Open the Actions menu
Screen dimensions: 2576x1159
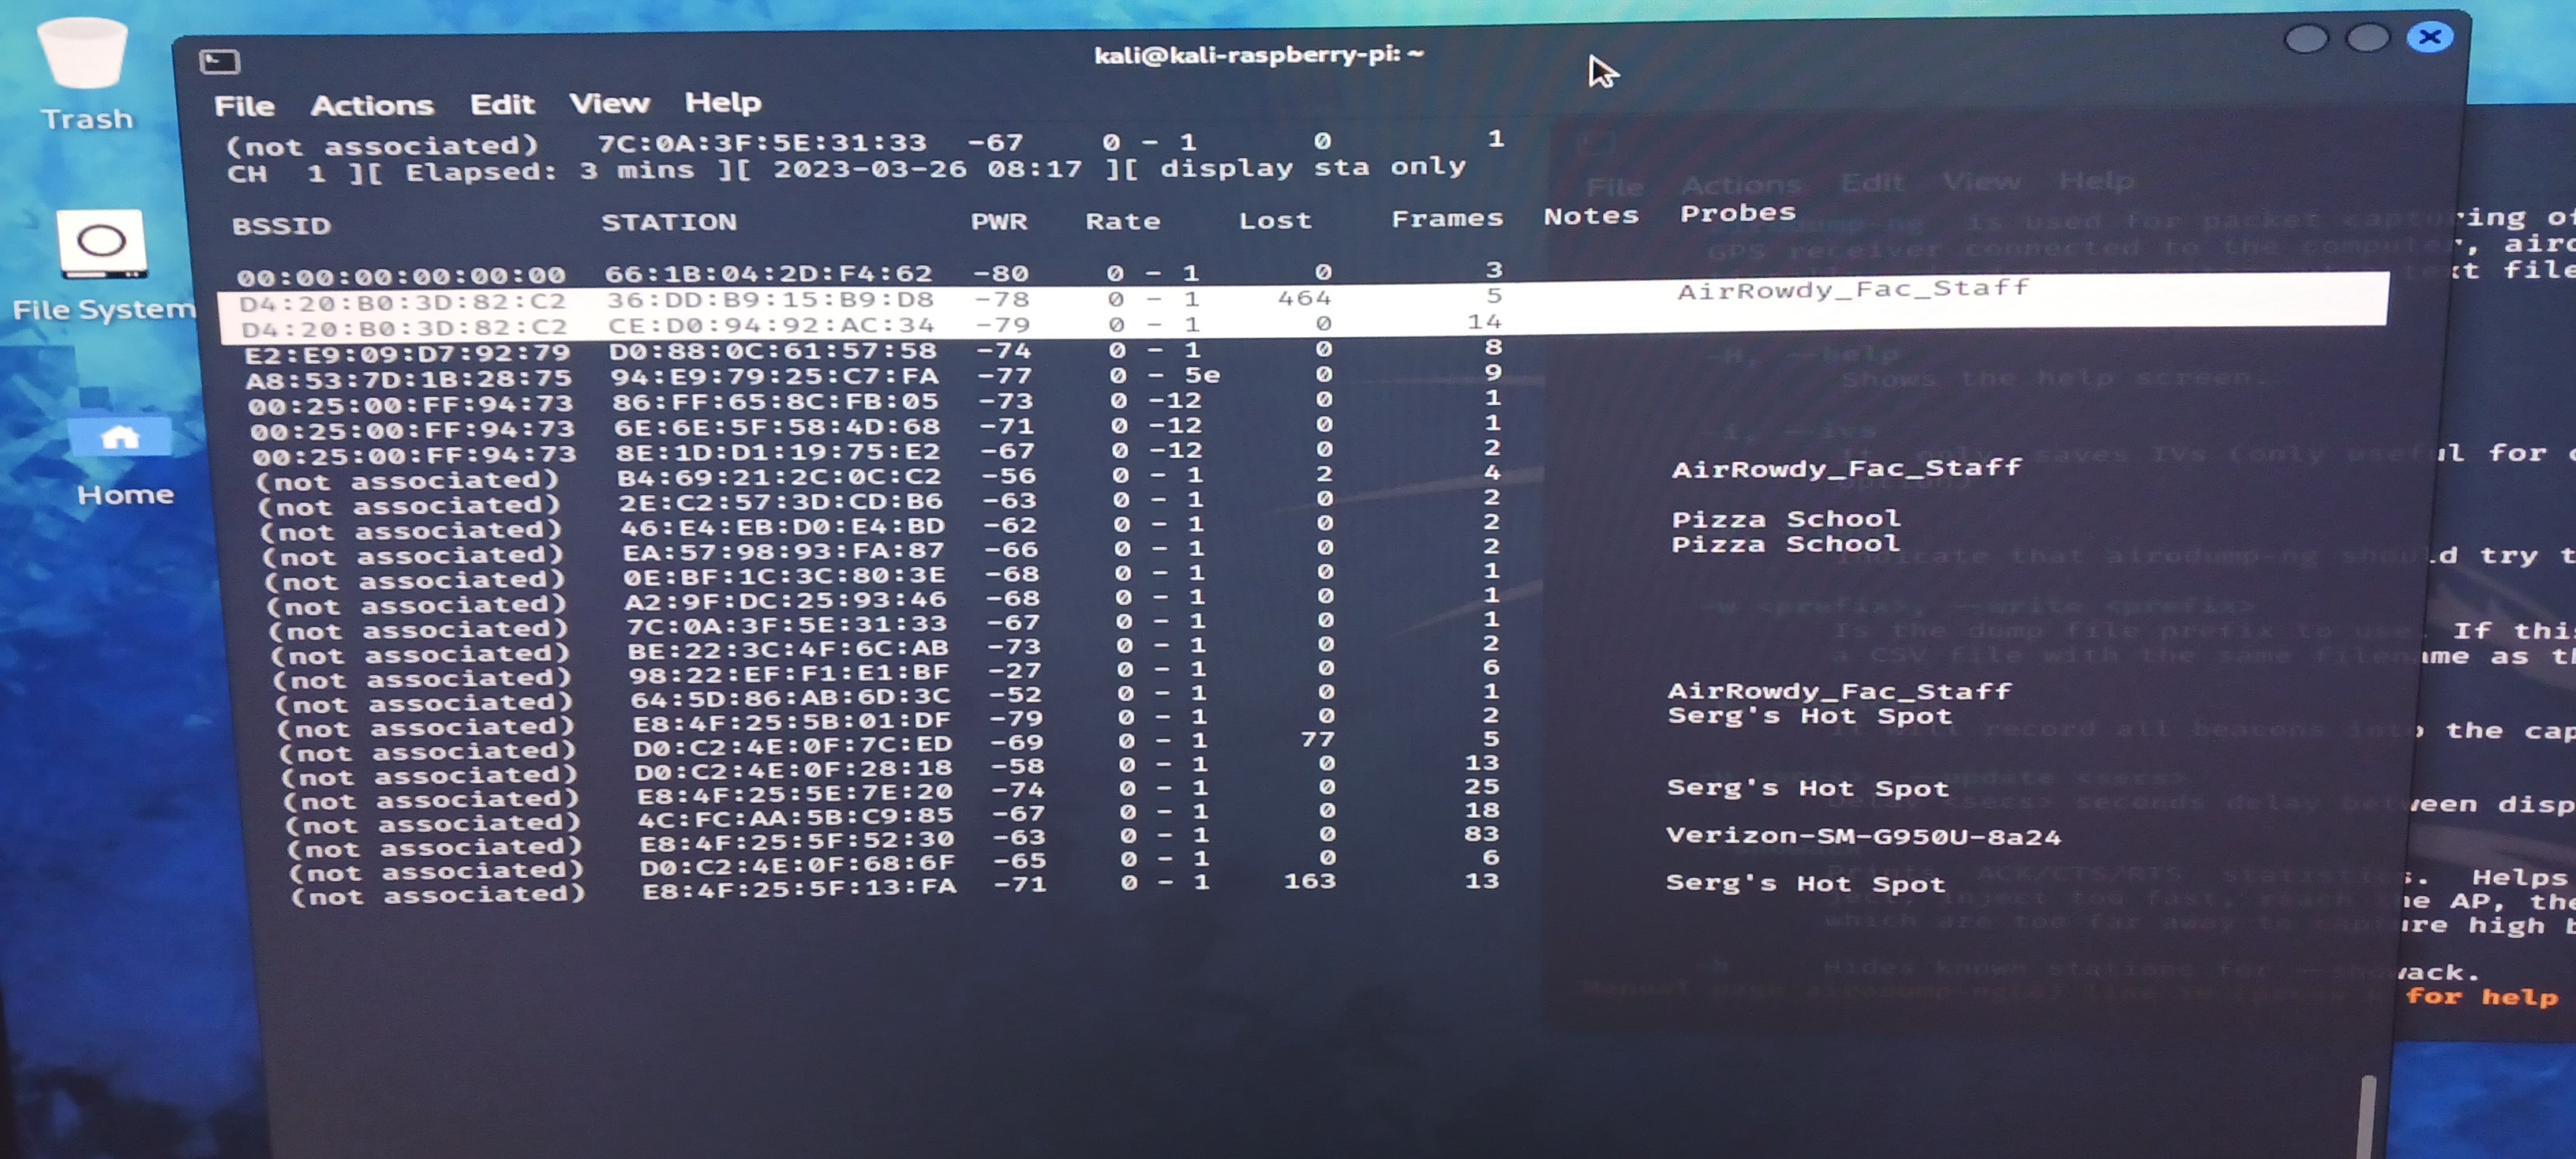(372, 105)
